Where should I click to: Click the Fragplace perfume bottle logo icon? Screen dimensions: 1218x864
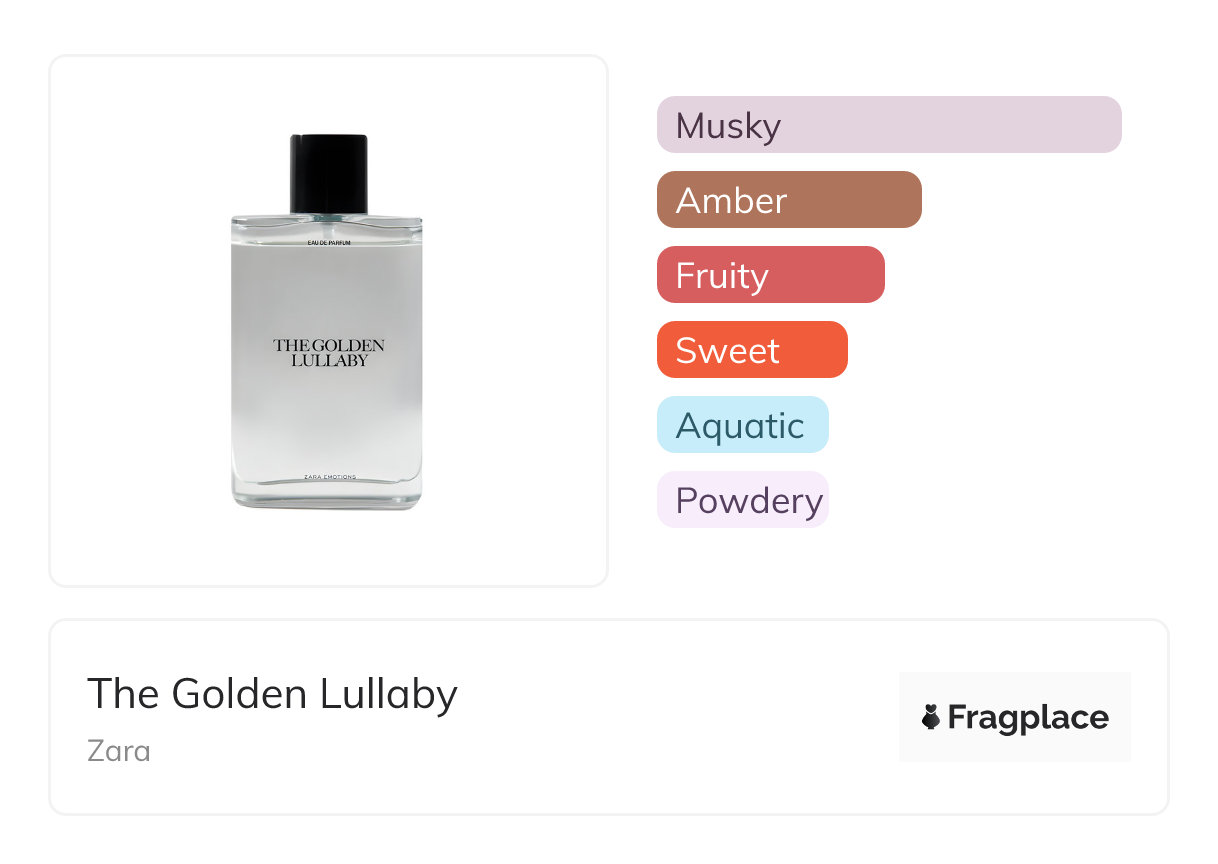[x=931, y=717]
